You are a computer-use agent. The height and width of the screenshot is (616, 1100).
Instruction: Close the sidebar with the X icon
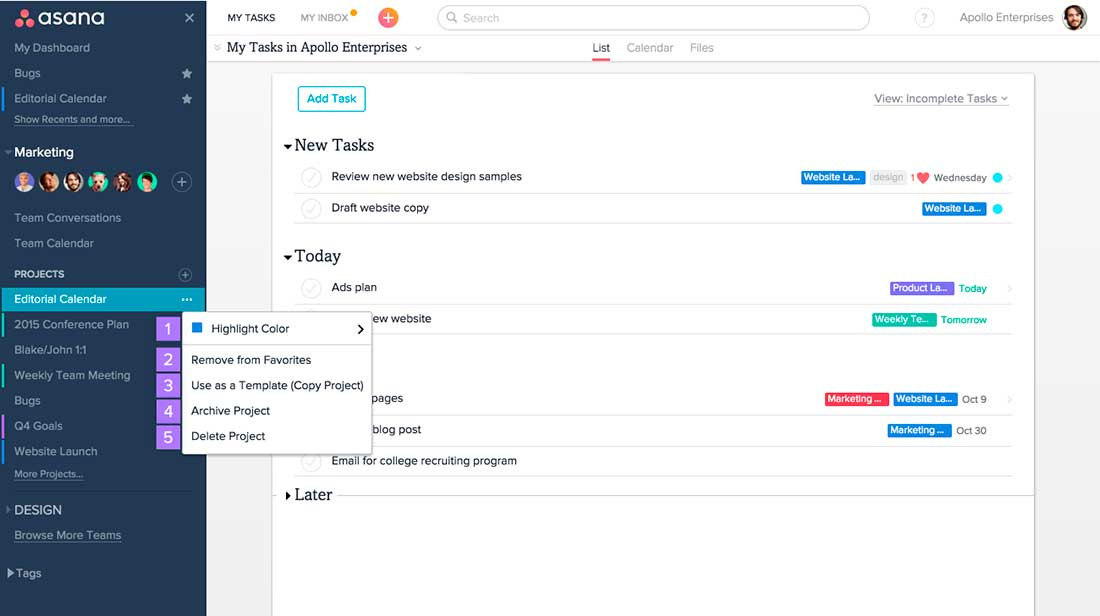pyautogui.click(x=190, y=18)
